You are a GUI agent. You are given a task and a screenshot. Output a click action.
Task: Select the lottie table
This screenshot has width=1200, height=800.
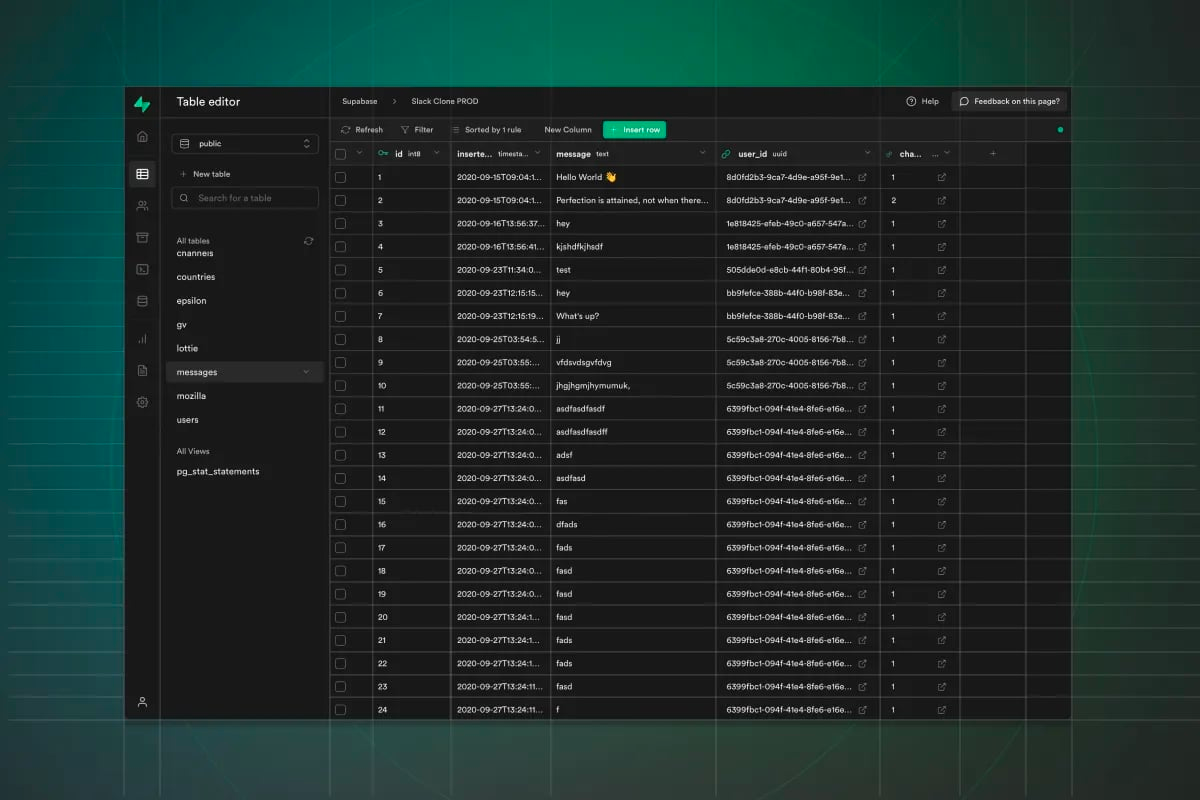coord(187,348)
